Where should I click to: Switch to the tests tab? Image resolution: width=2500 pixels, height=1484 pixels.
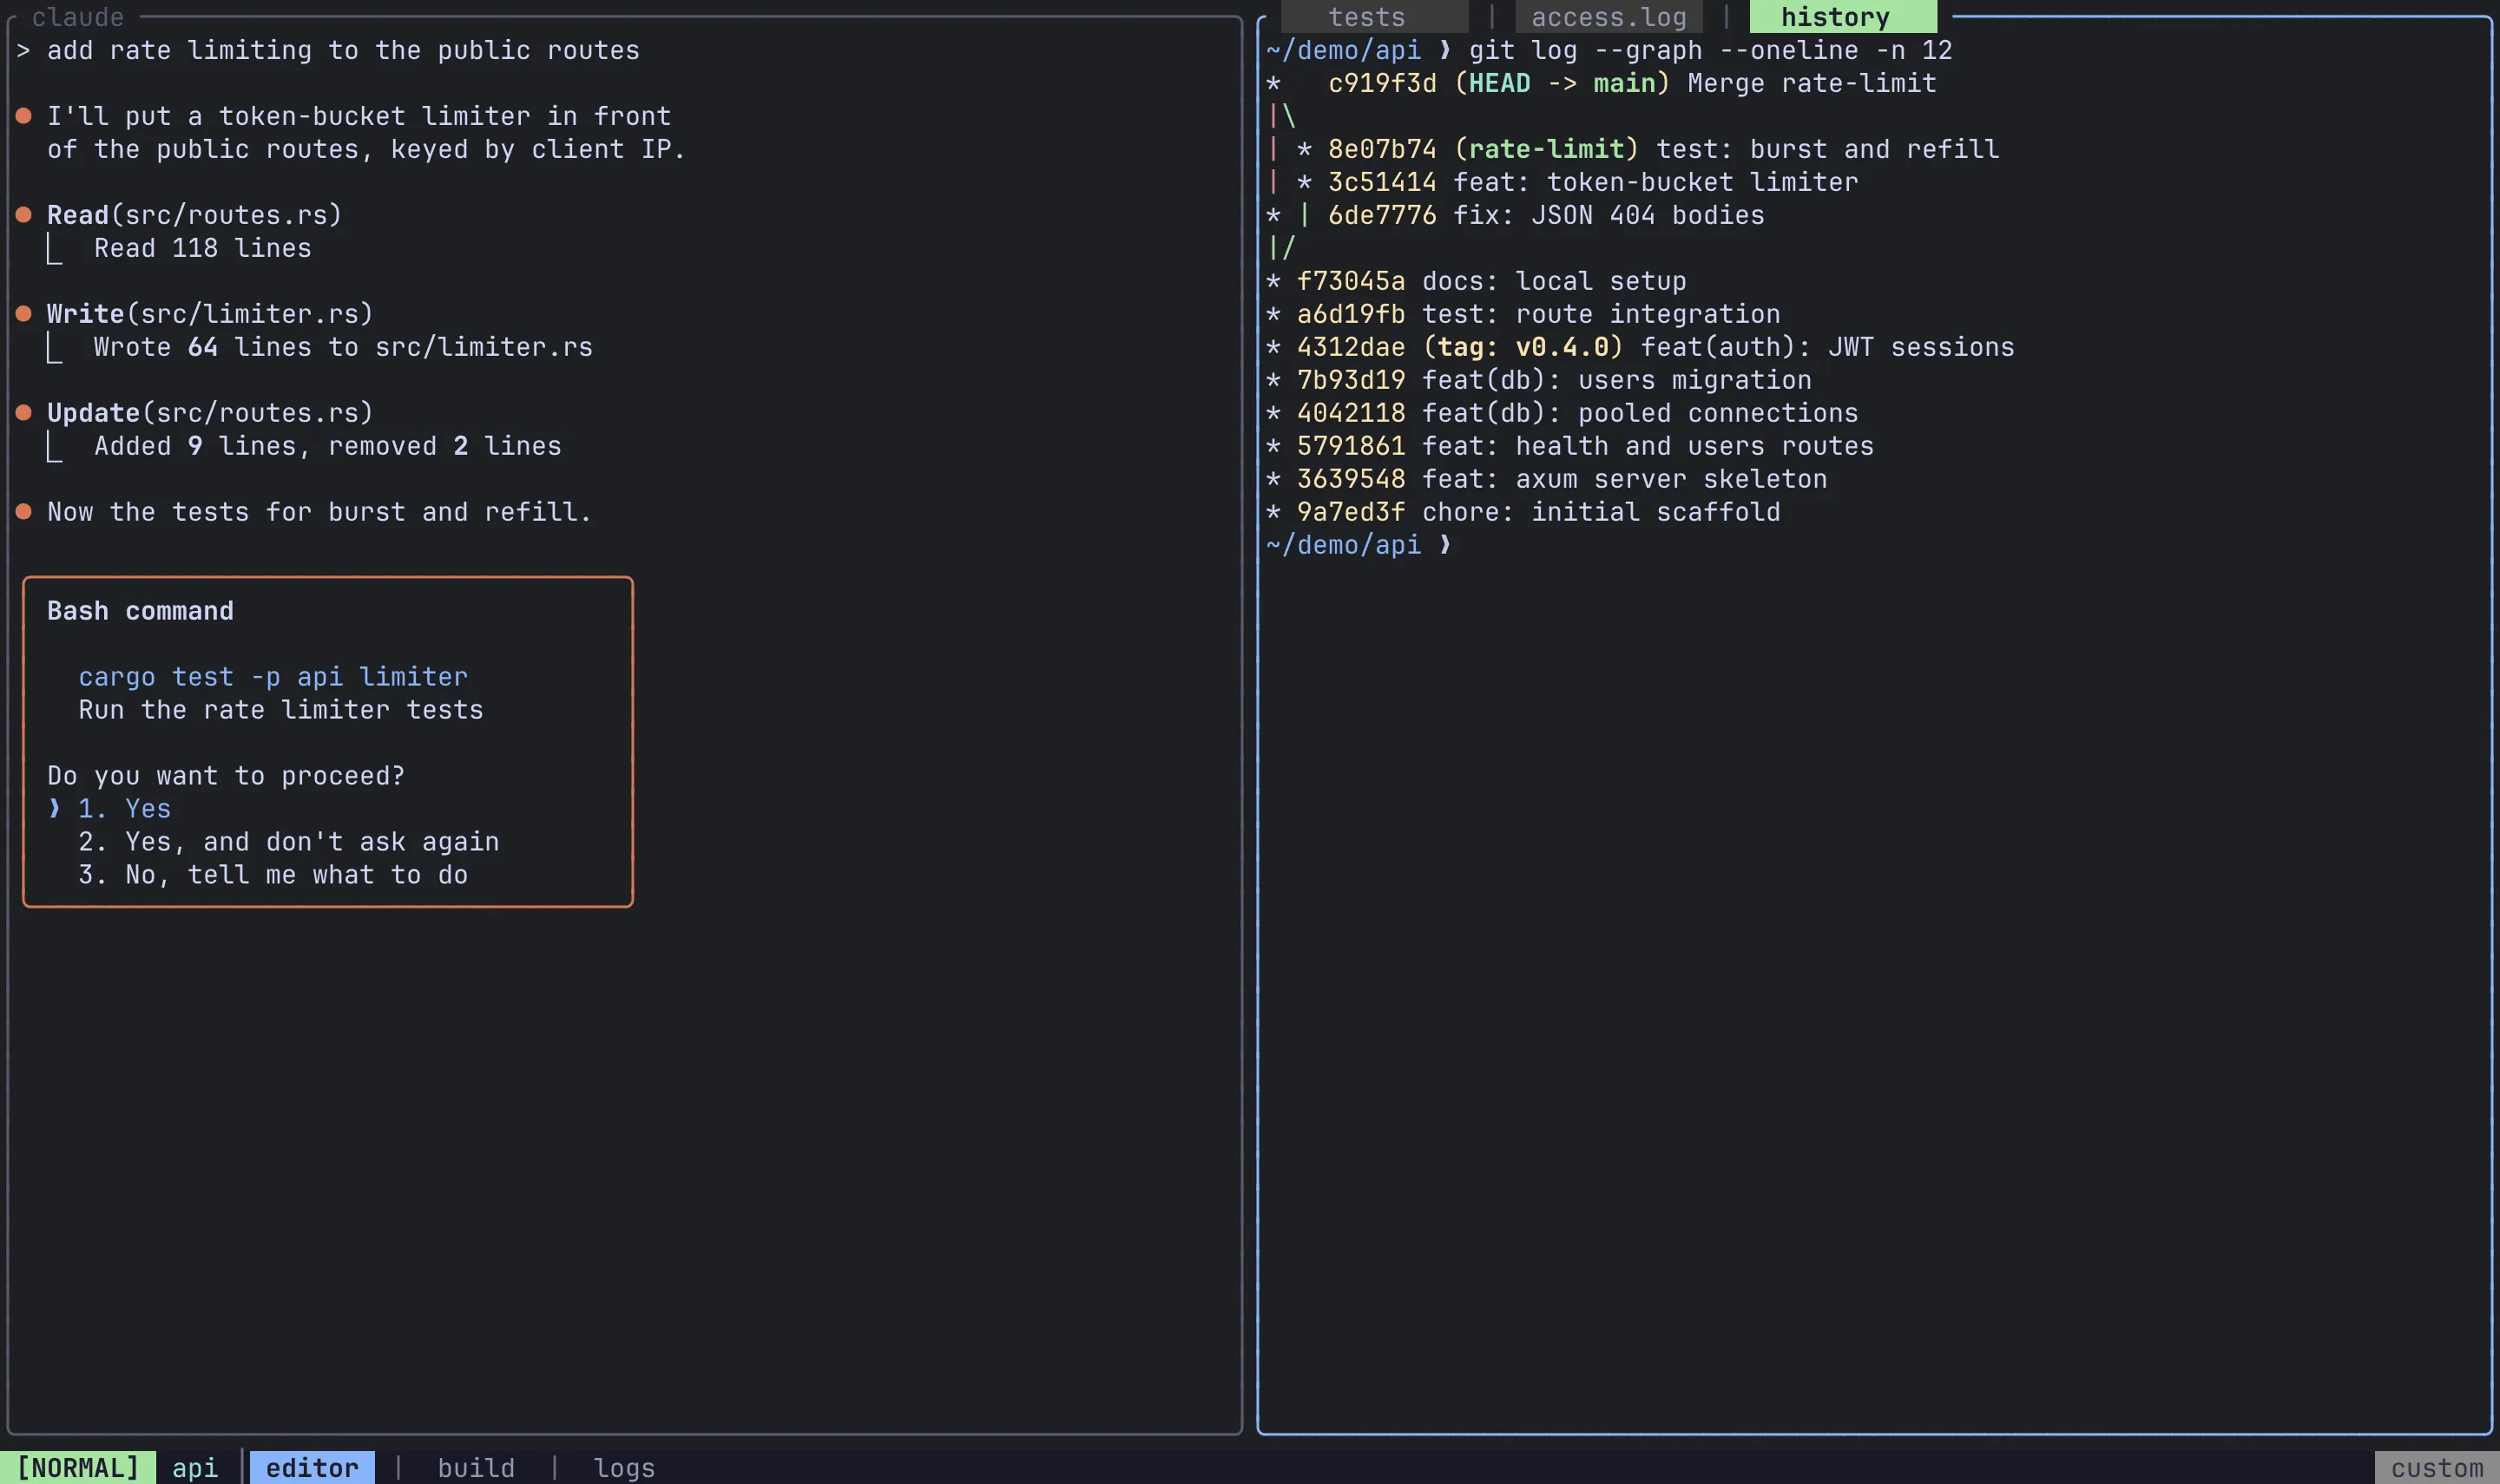(1373, 17)
